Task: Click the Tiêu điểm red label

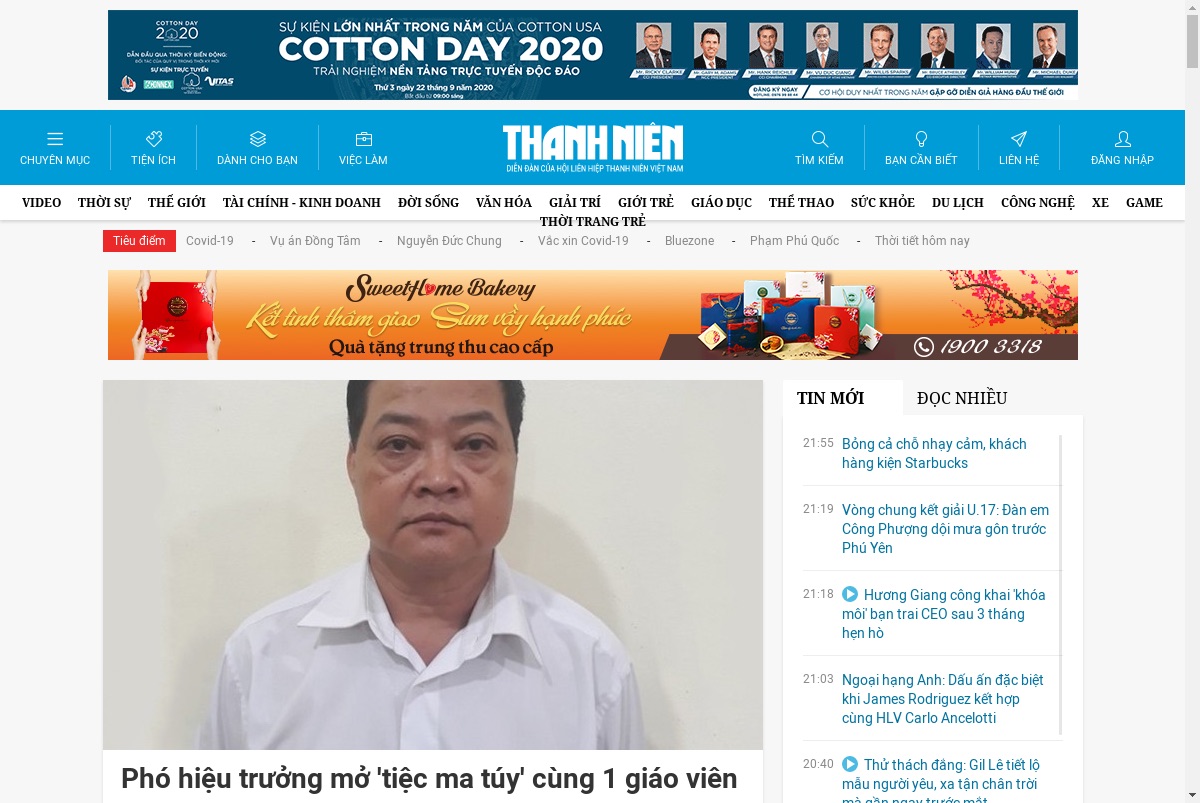Action: click(x=139, y=241)
